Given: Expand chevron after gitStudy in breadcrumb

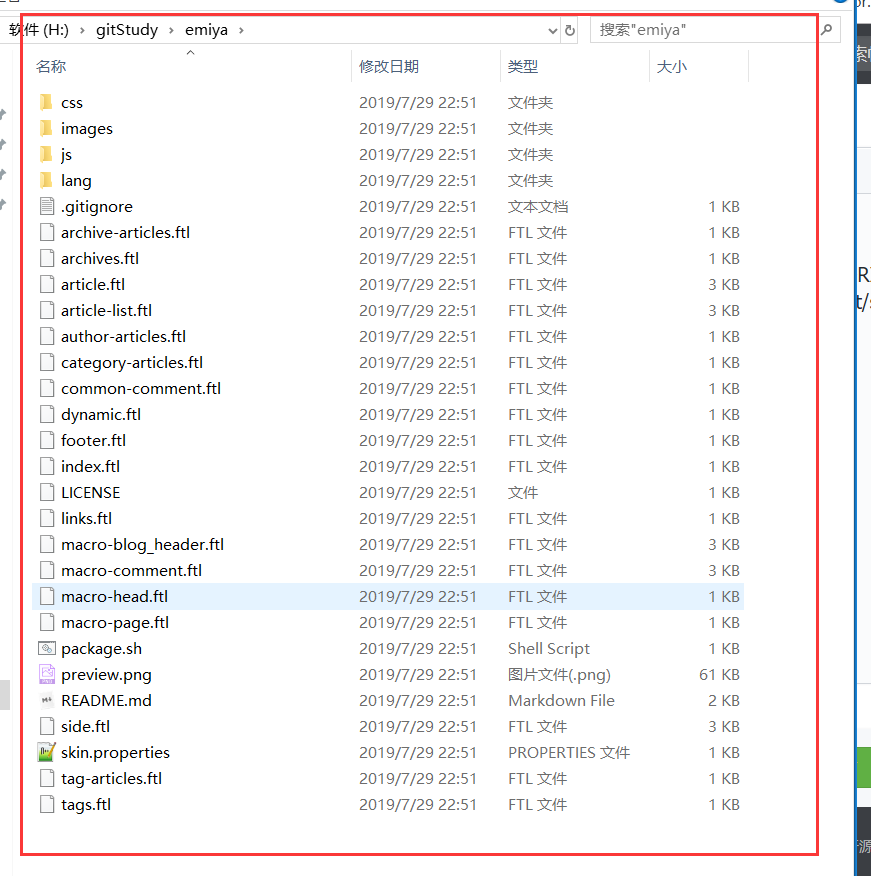Looking at the screenshot, I should (172, 30).
